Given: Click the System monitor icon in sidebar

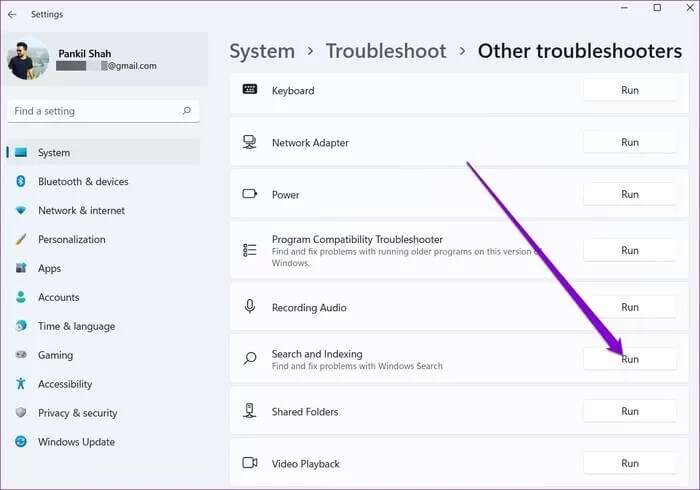Looking at the screenshot, I should coord(21,153).
